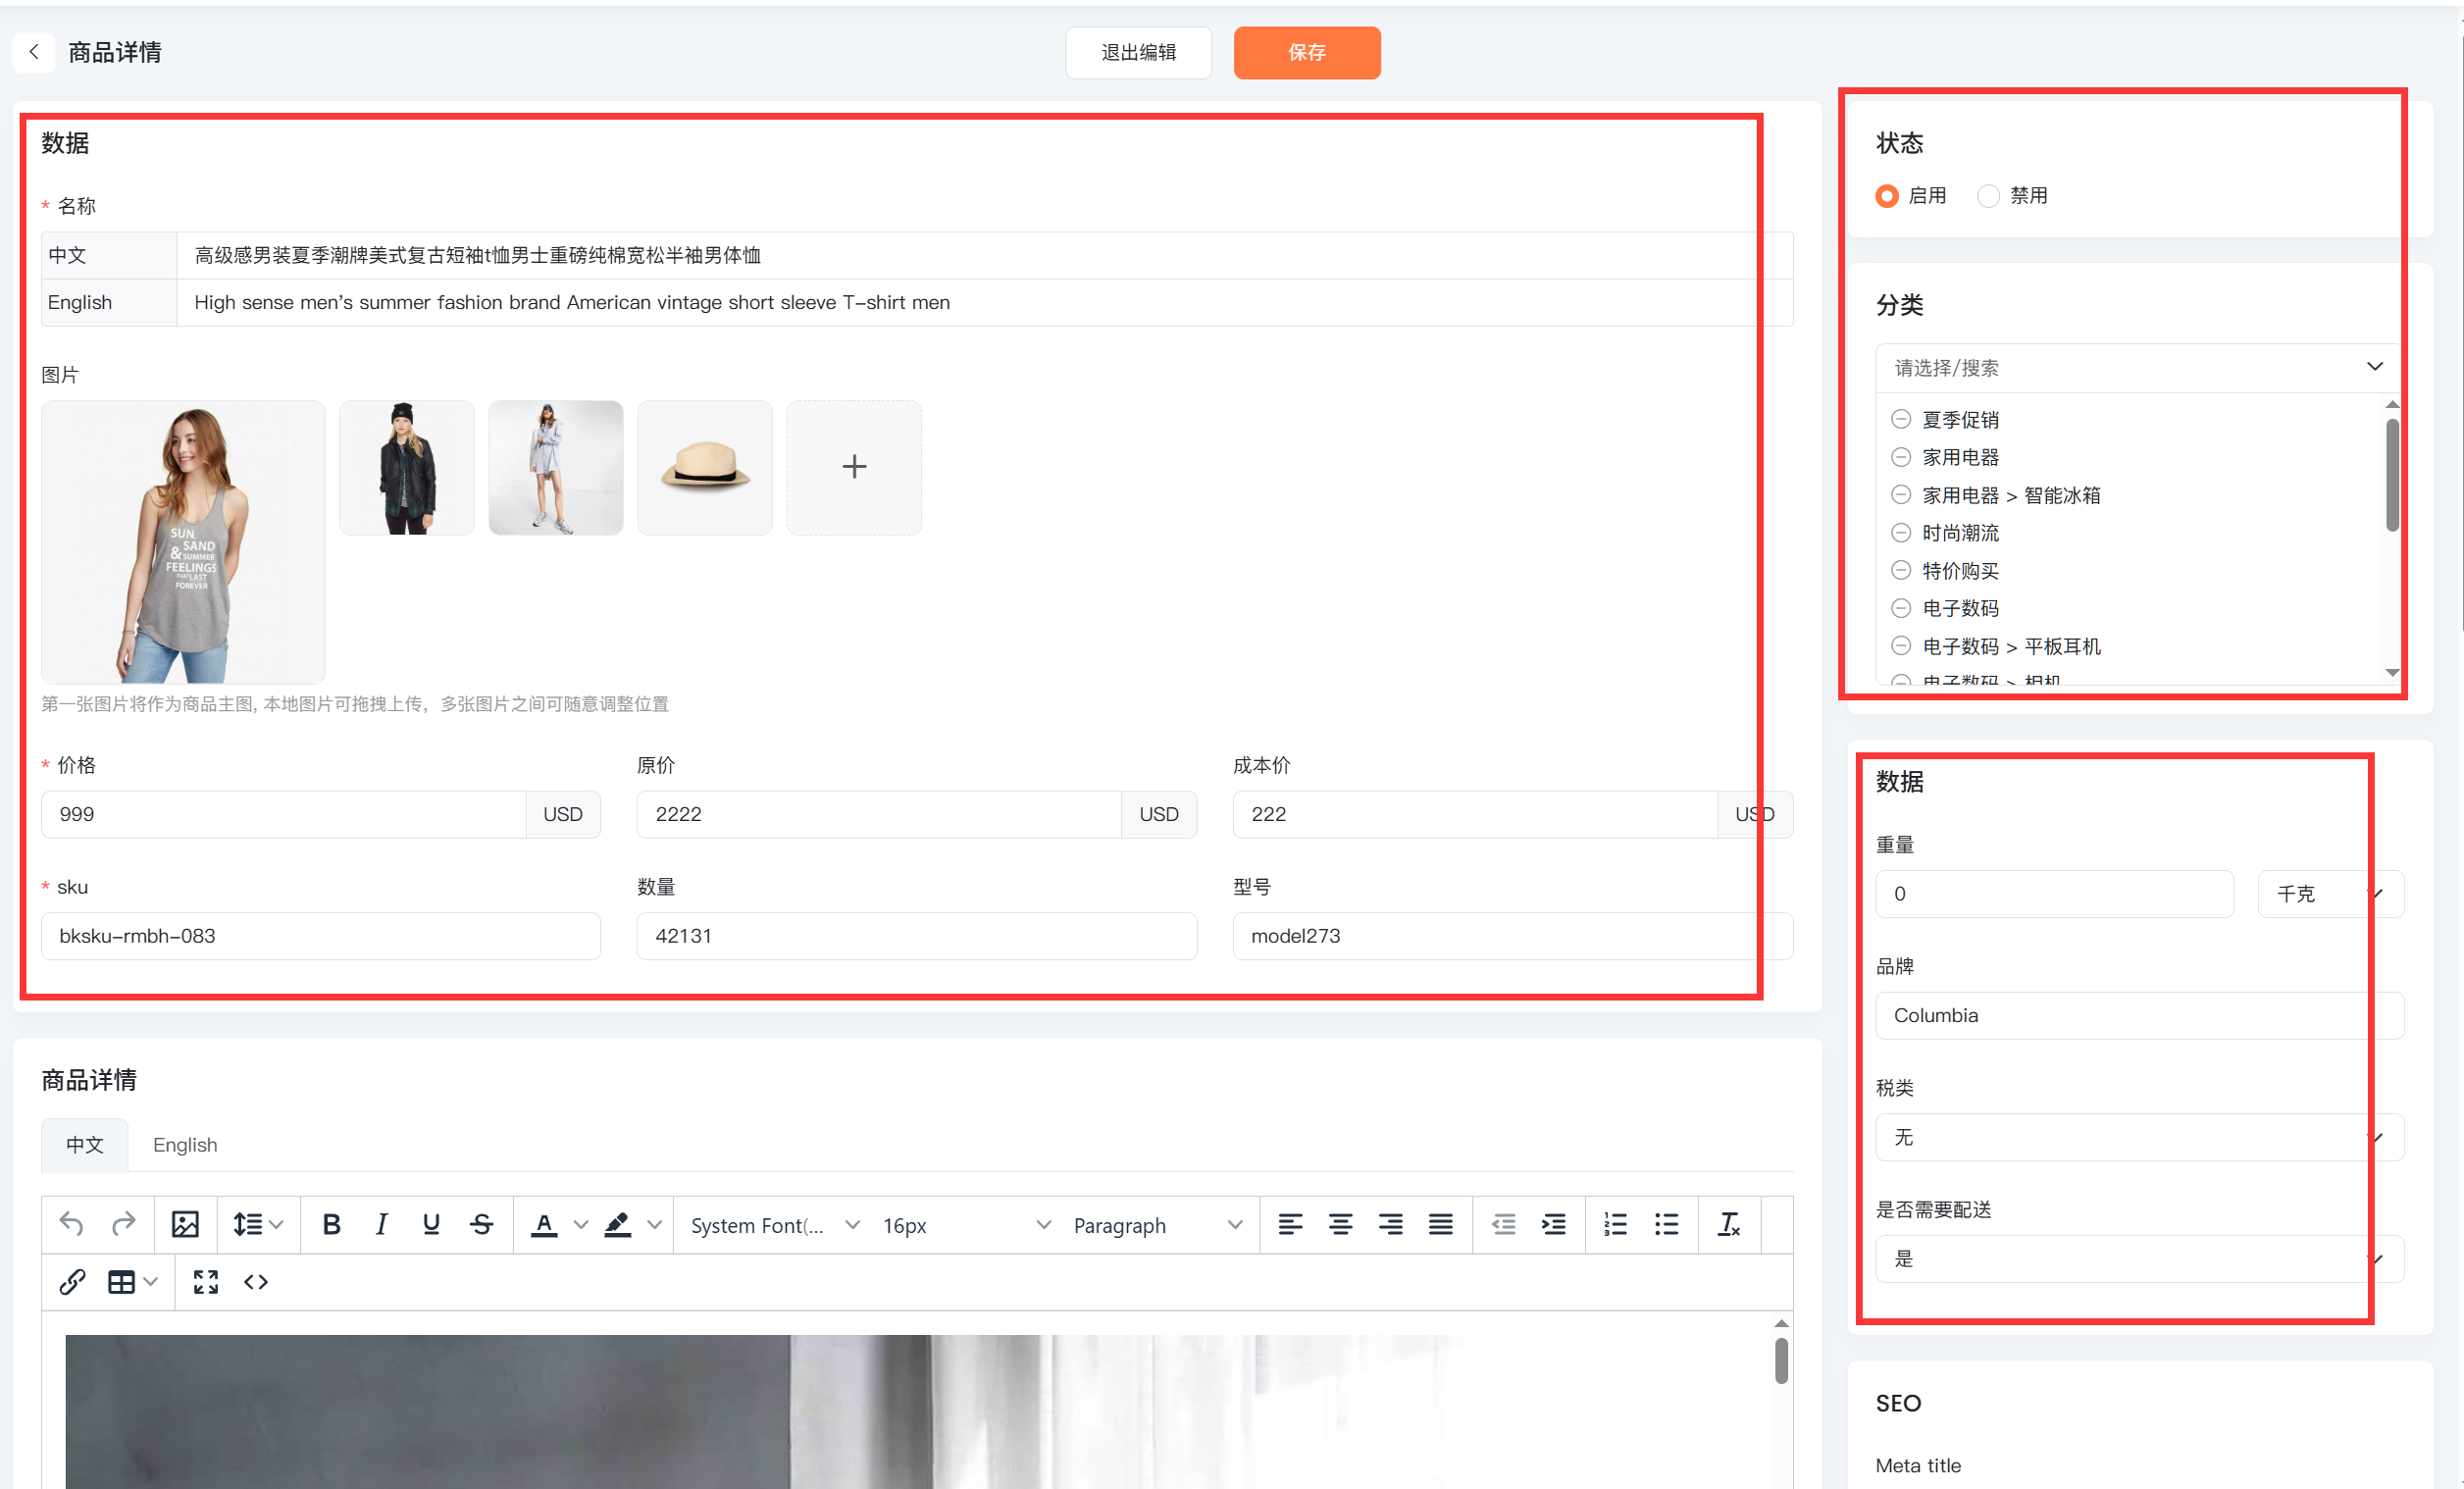Screen dimensions: 2464x1489
Task: Insert a numbered list in editor
Action: [x=1615, y=1224]
